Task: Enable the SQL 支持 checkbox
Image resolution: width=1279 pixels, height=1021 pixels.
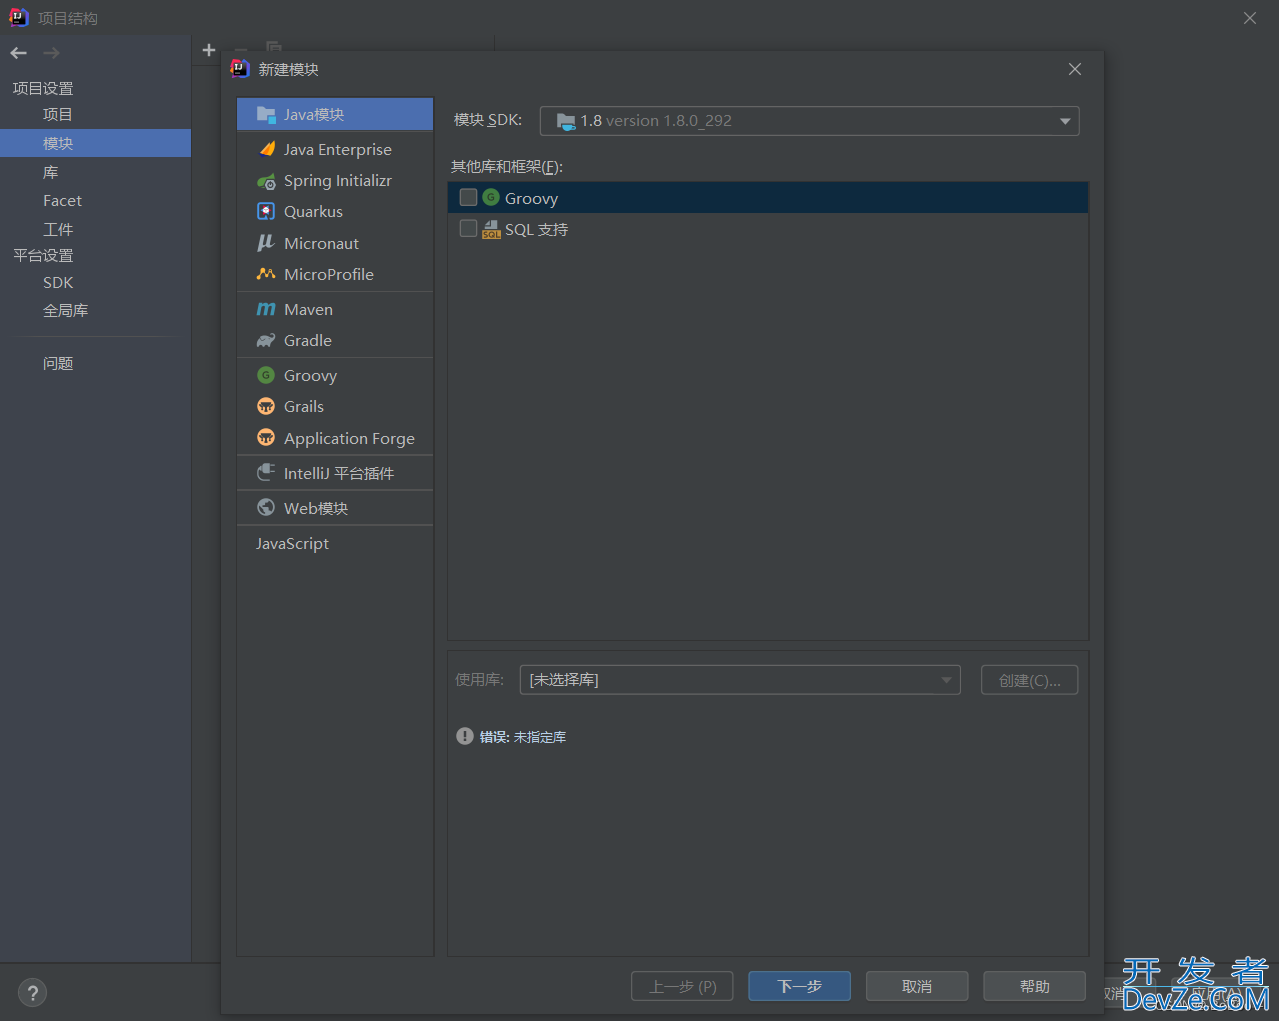Action: click(468, 229)
